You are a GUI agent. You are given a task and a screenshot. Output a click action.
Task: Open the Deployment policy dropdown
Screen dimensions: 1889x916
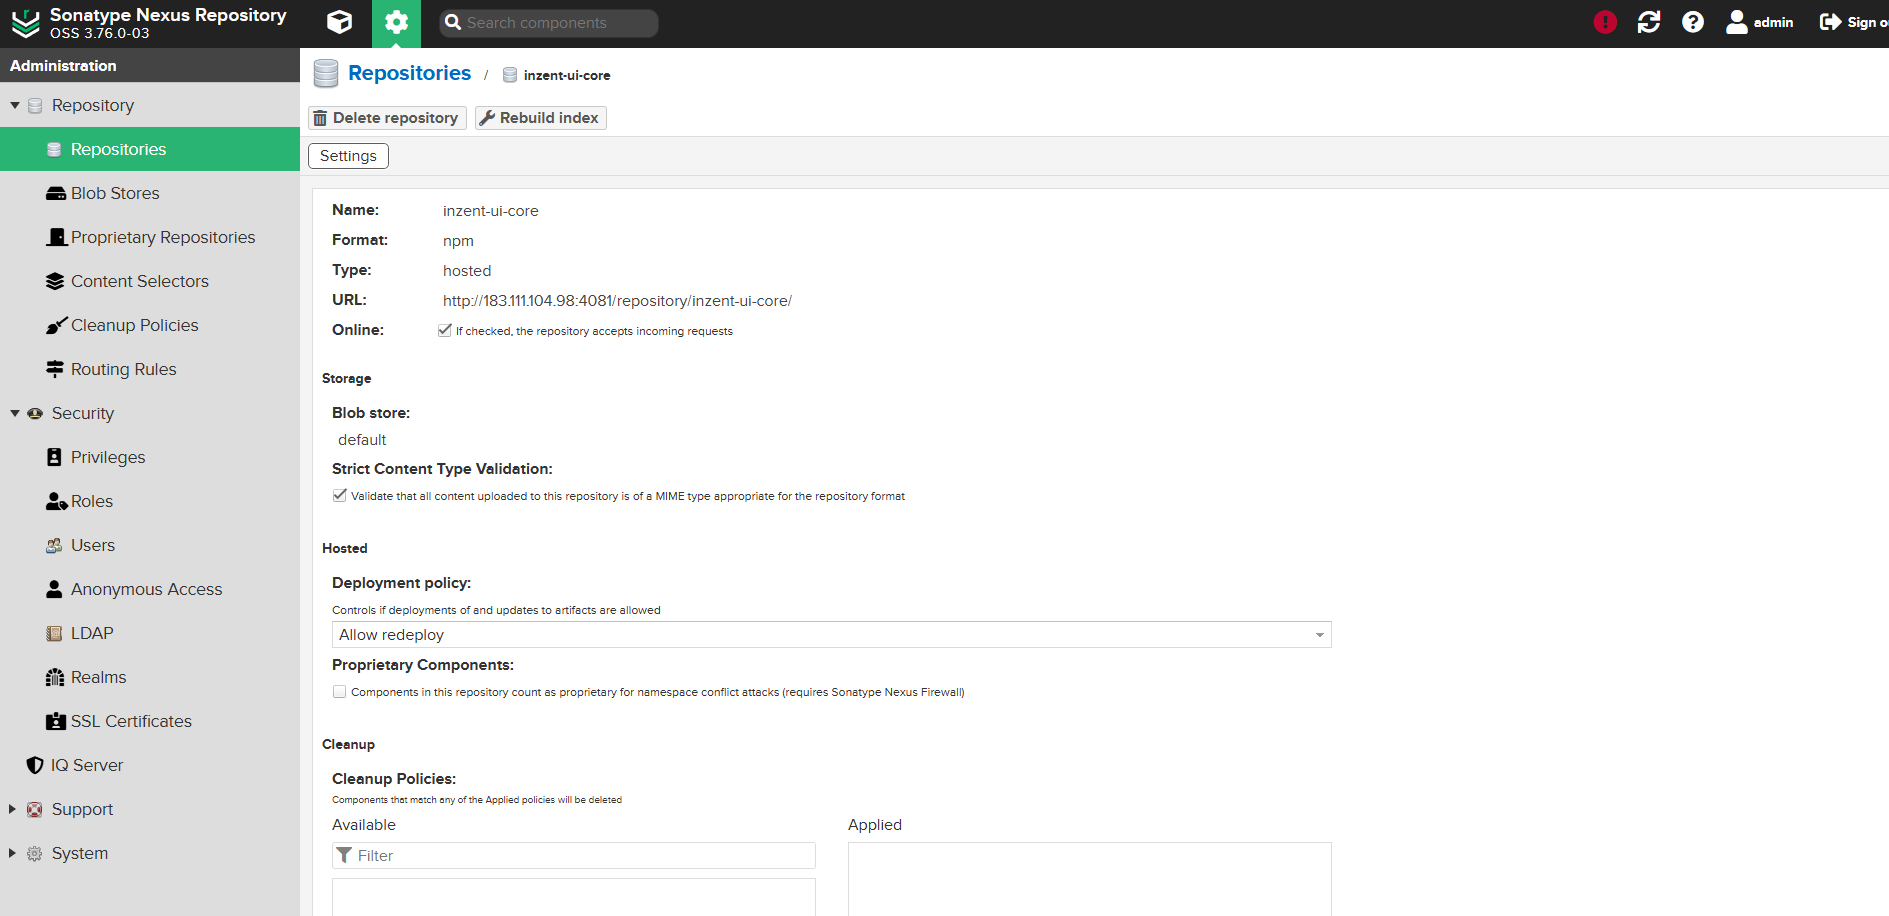click(1318, 634)
